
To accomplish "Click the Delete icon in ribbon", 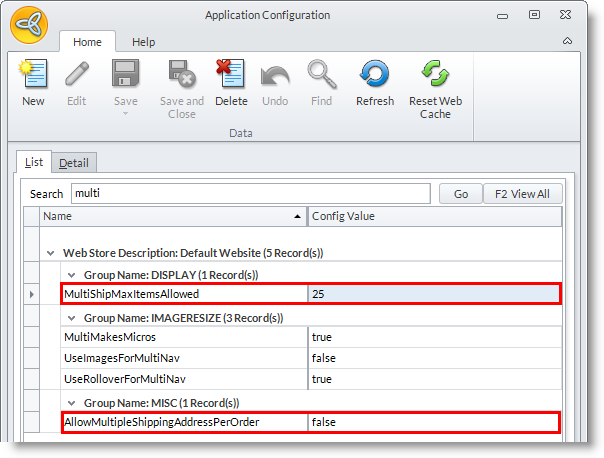I will tap(231, 76).
